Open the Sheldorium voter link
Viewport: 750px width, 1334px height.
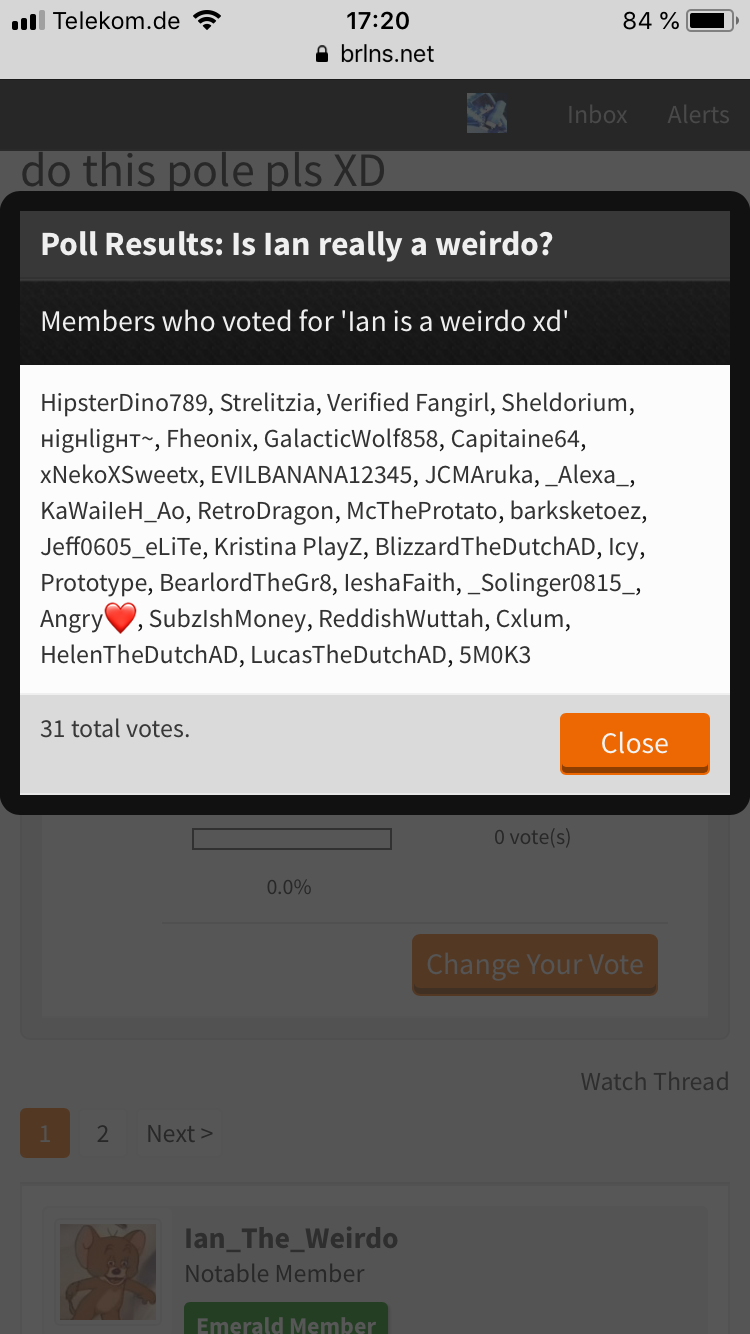click(x=564, y=403)
